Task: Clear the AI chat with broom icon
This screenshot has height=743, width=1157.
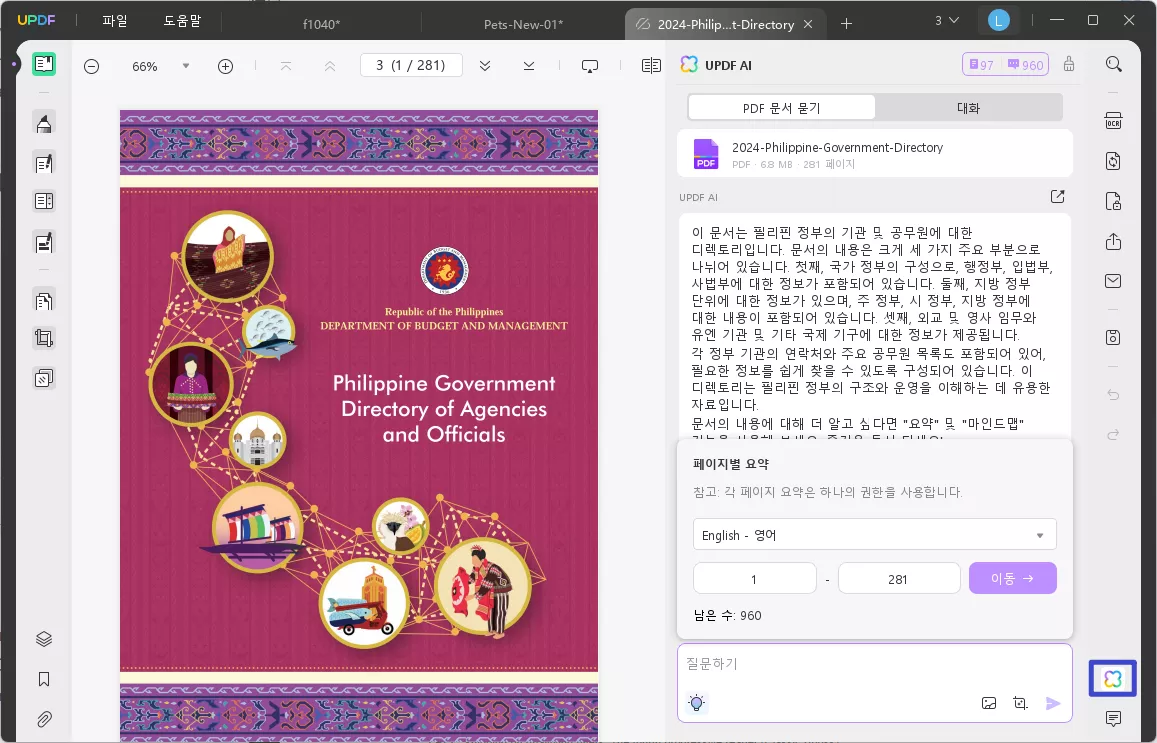Action: coord(1068,64)
